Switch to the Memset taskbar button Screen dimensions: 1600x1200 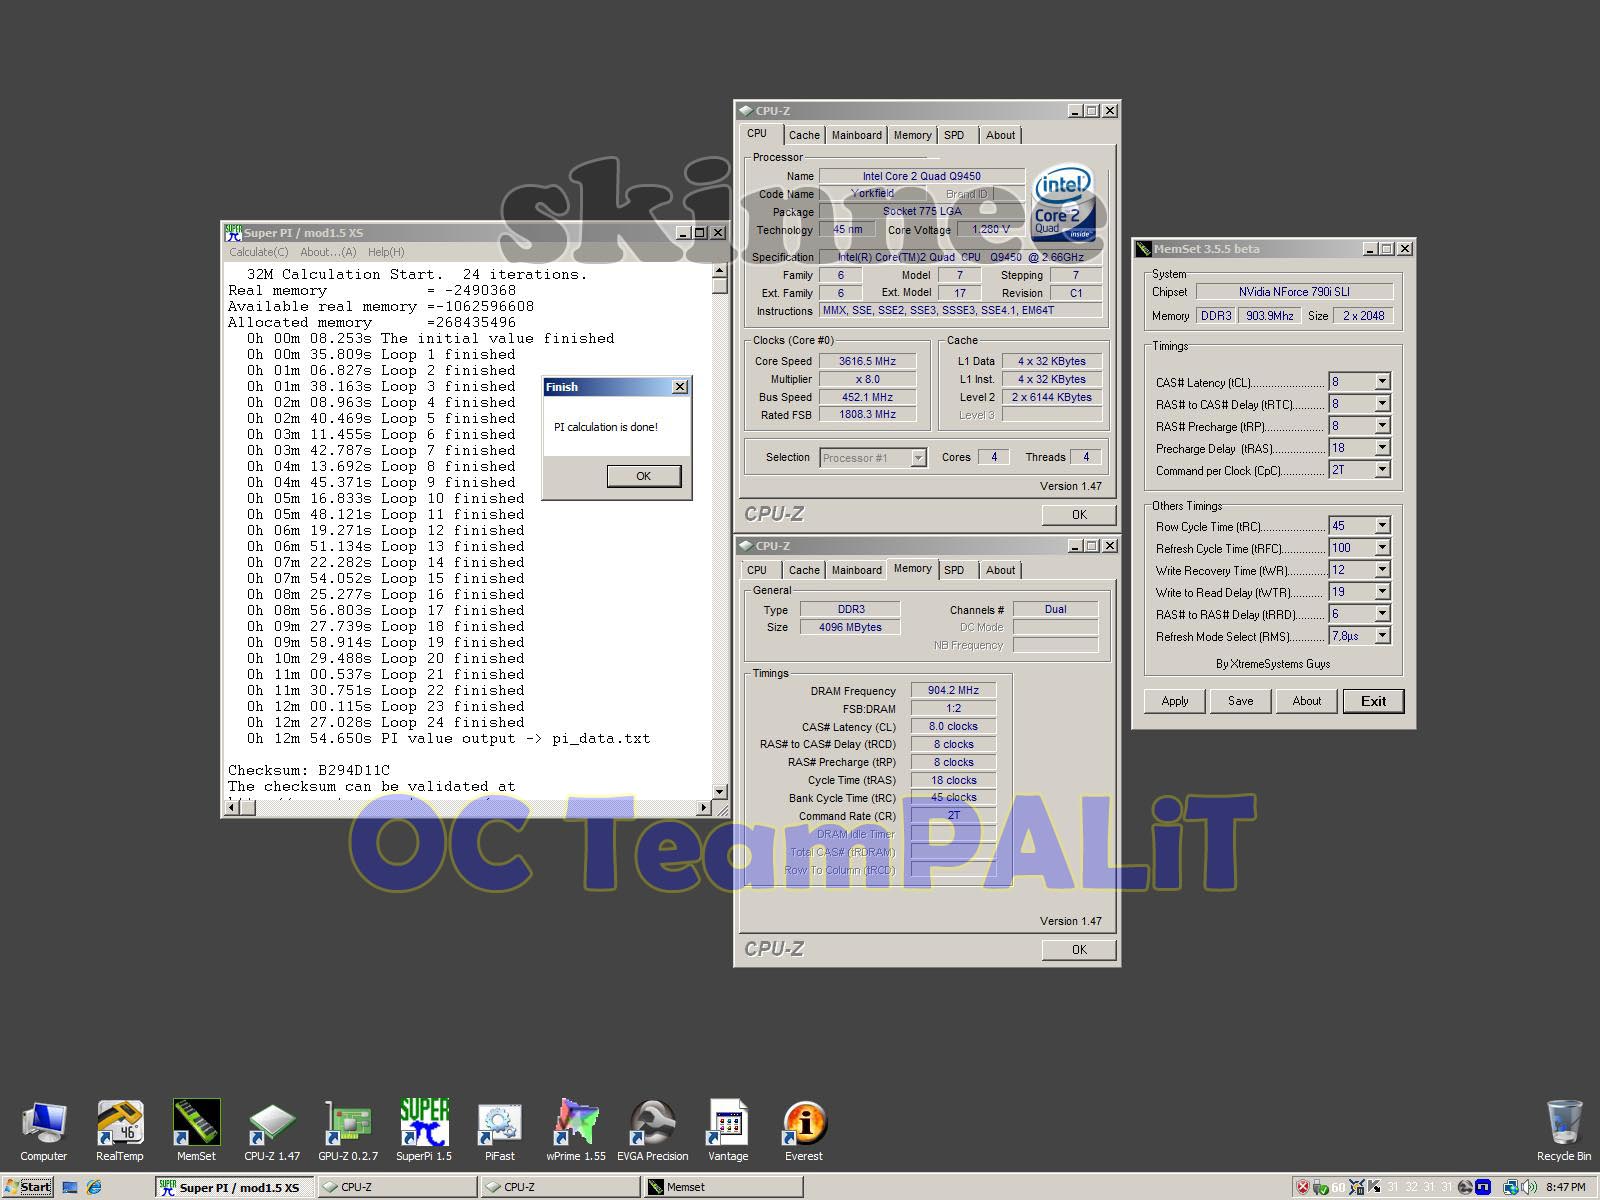click(x=723, y=1187)
